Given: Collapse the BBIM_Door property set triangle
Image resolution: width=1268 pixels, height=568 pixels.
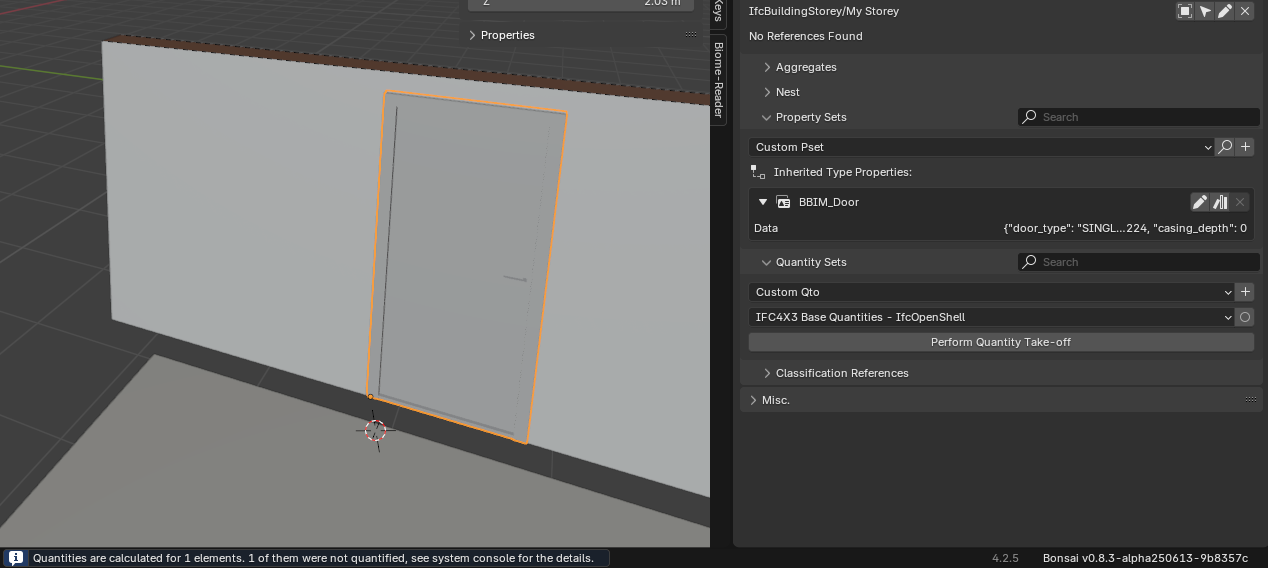Looking at the screenshot, I should 763,202.
